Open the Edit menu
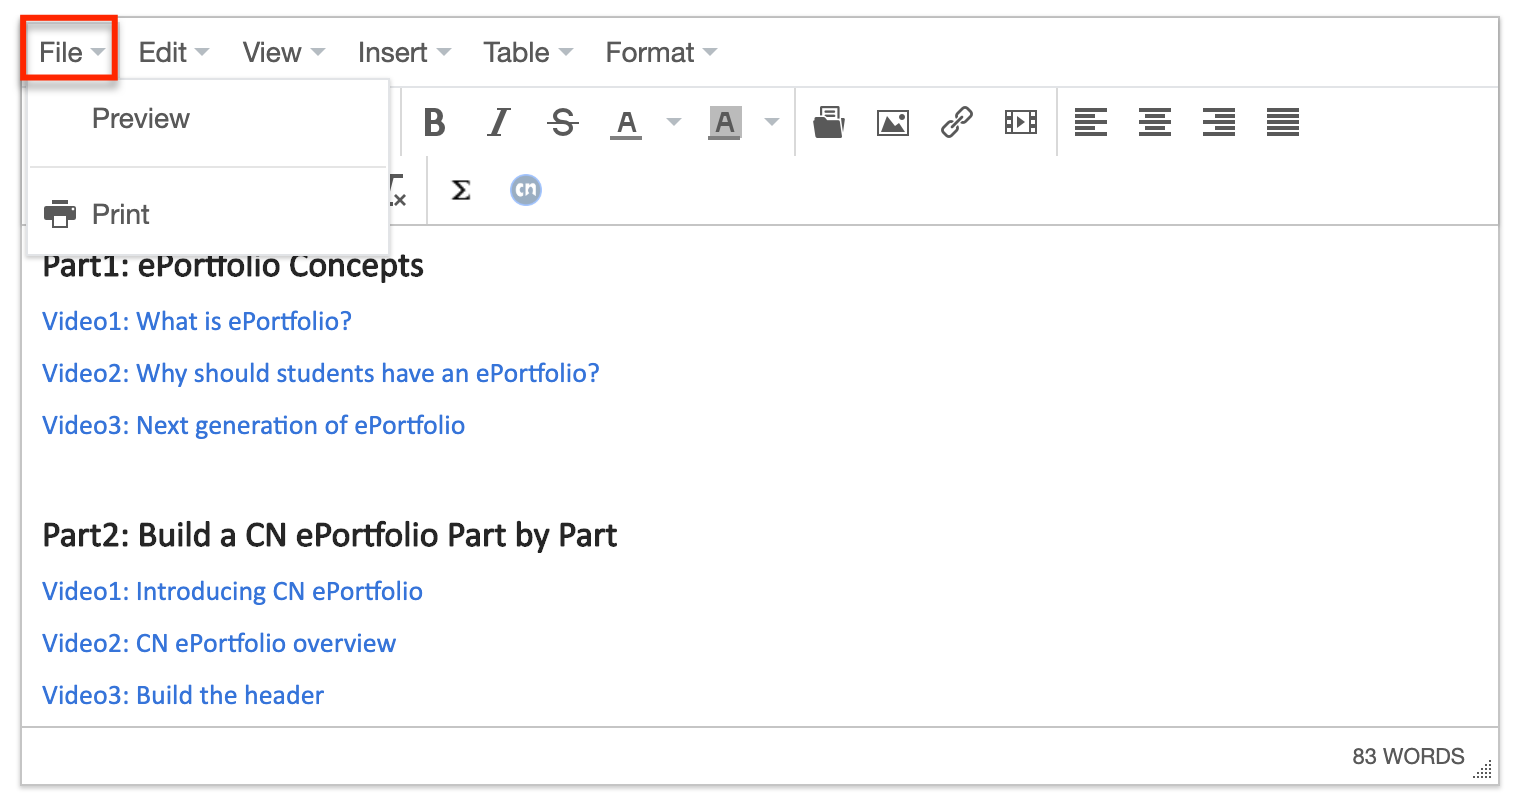The width and height of the screenshot is (1518, 798). click(173, 52)
